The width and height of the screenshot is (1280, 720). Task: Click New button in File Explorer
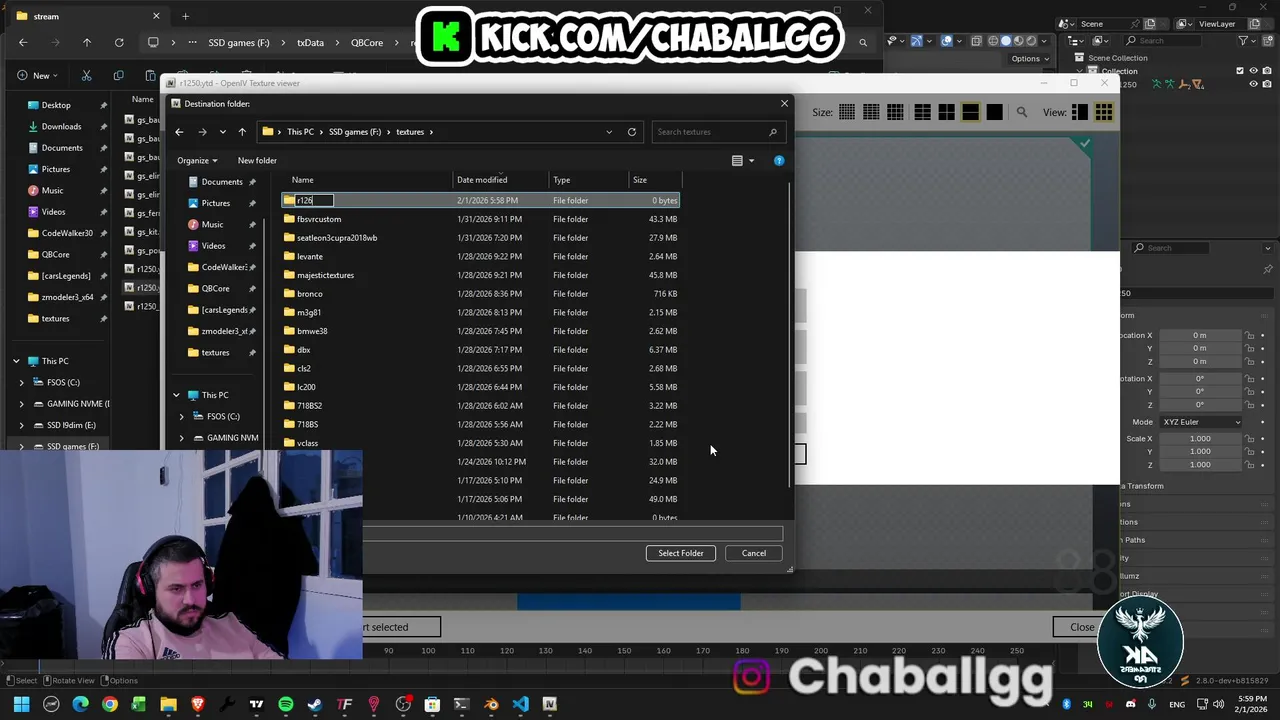[x=38, y=75]
